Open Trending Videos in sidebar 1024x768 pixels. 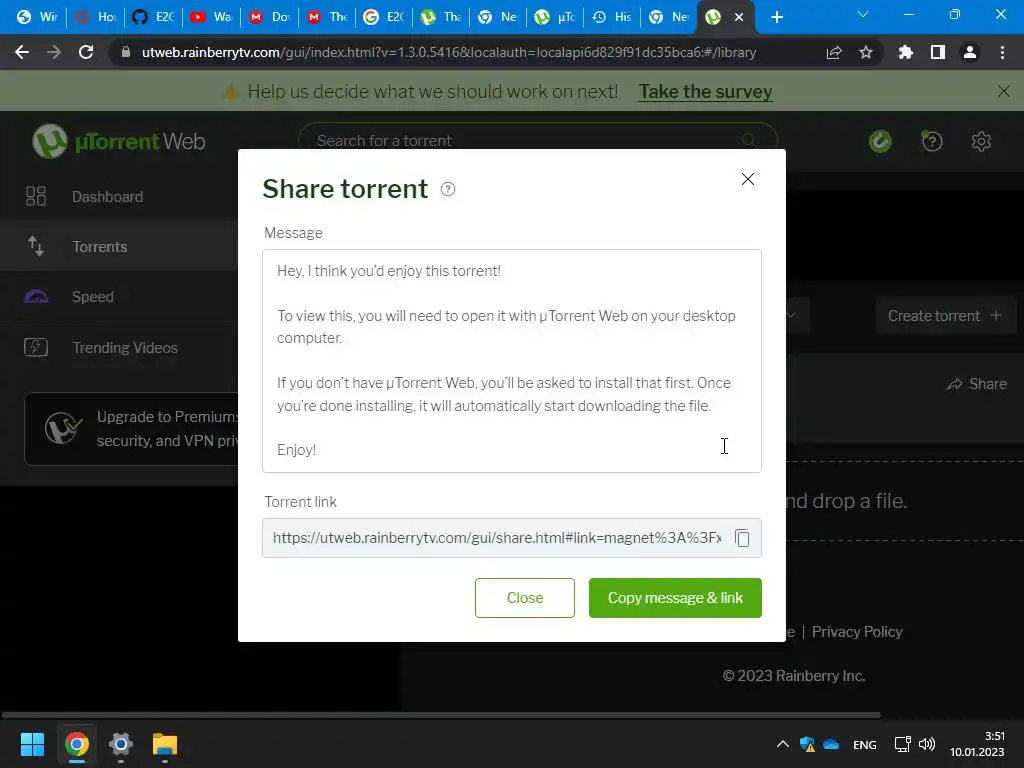coord(119,347)
